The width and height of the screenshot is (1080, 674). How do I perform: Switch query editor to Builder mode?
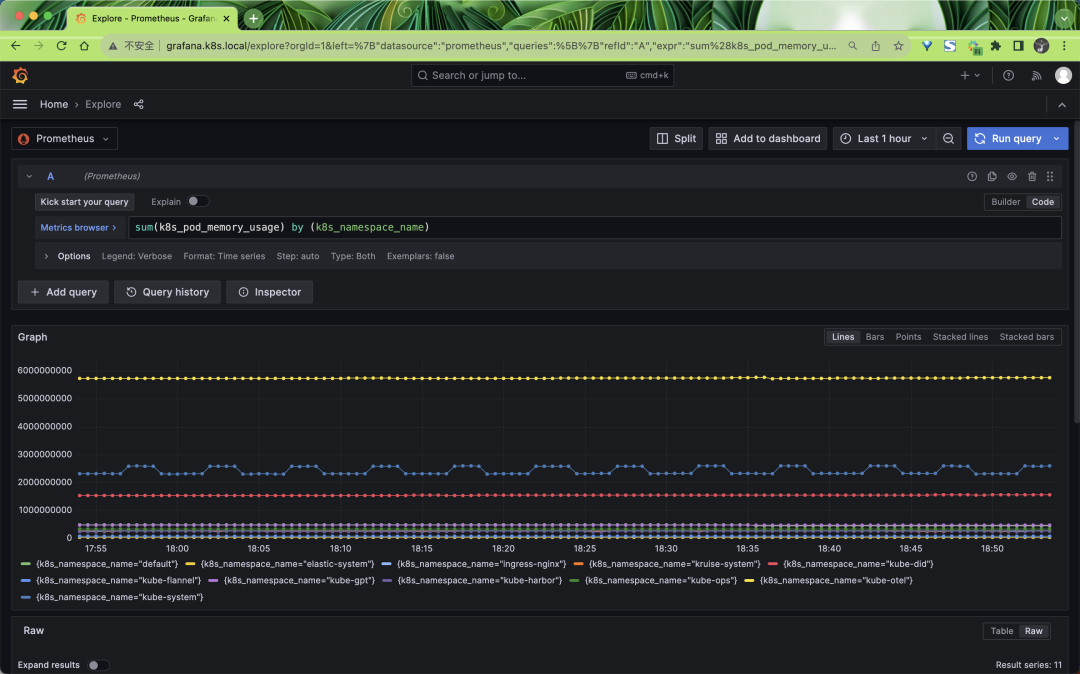point(1005,202)
